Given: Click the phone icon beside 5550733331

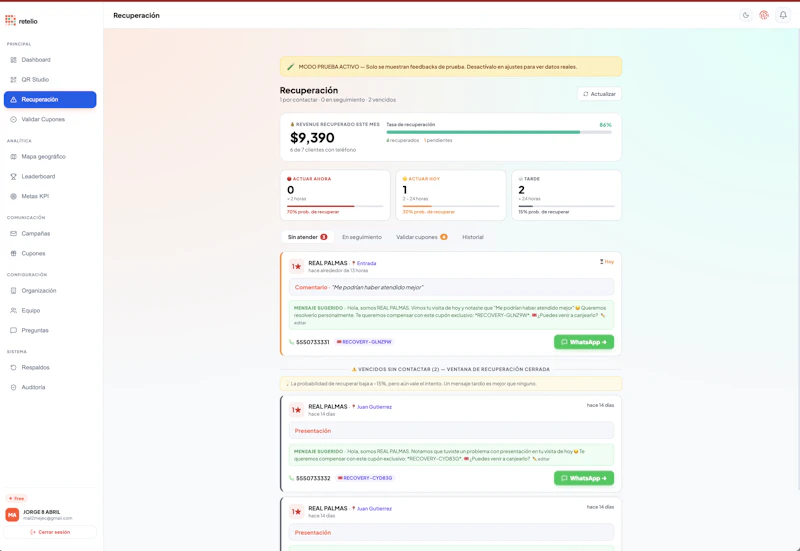Looking at the screenshot, I should [x=291, y=342].
